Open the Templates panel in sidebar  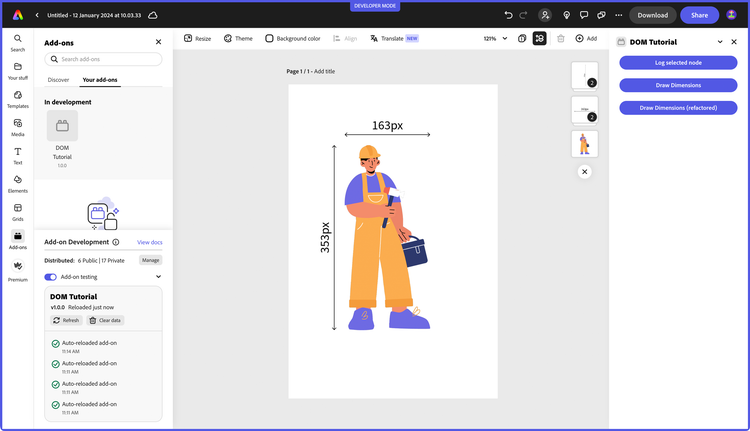click(x=18, y=98)
